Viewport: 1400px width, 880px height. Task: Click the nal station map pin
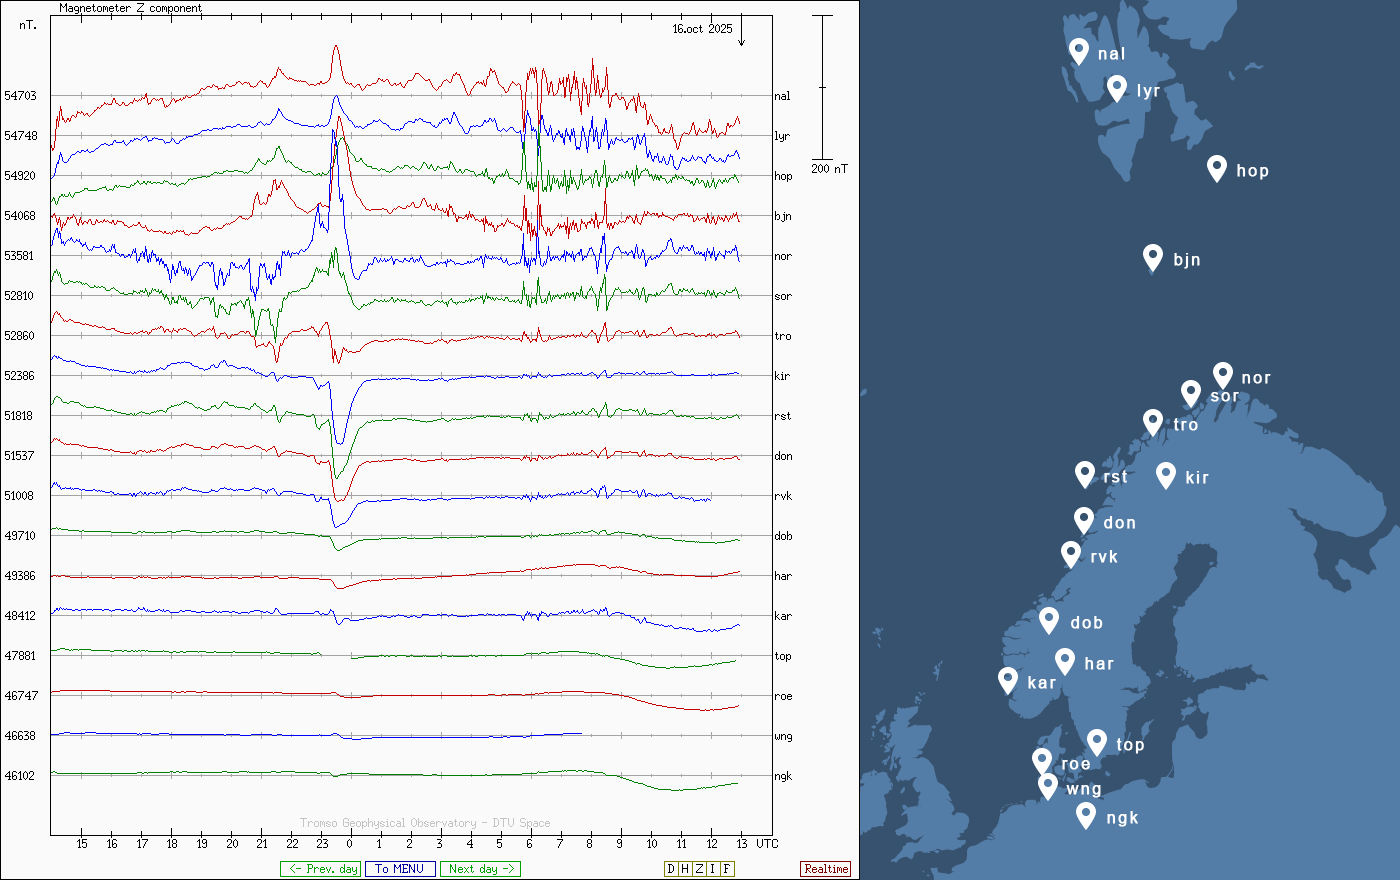pos(1078,51)
